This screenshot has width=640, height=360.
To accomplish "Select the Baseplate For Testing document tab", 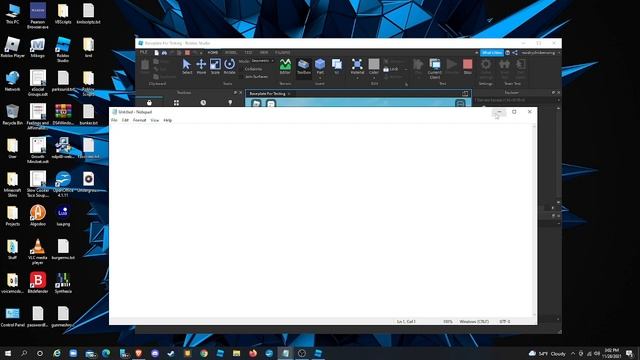I will 268,93.
